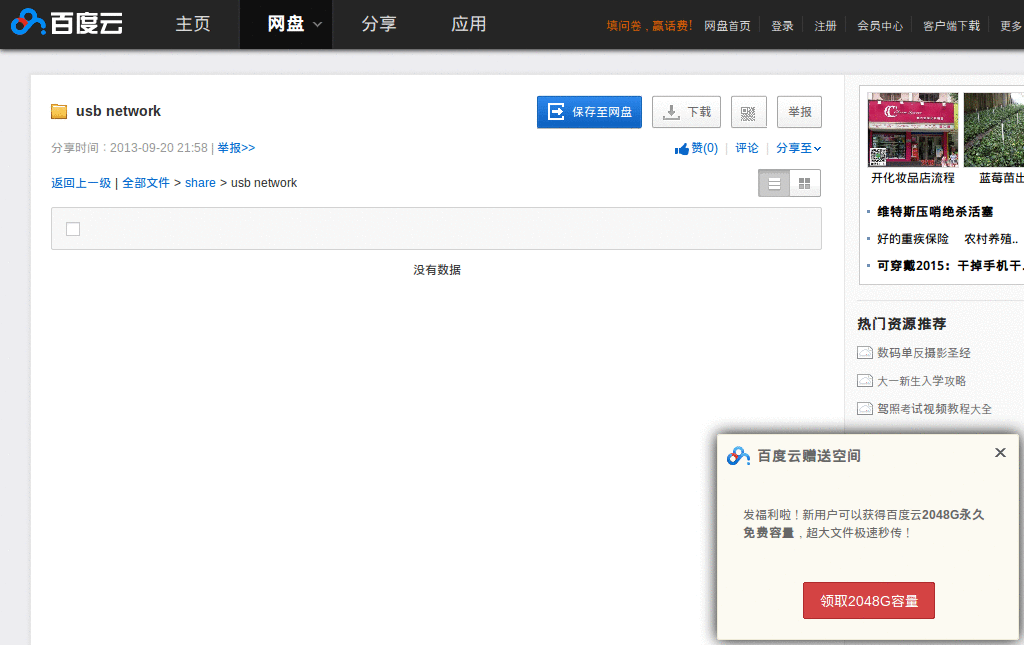The image size is (1024, 645).
Task: Click the 举报 button
Action: 799,112
